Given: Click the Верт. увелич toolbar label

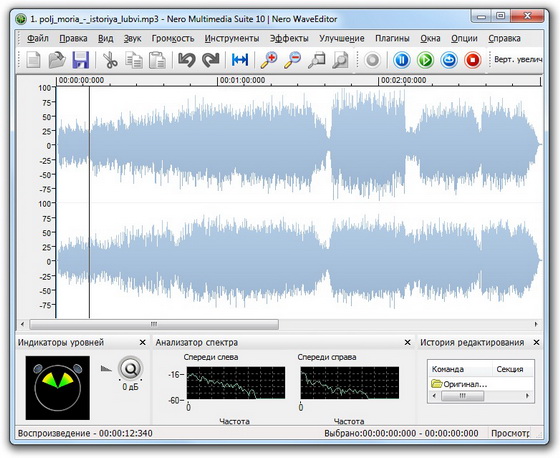Looking at the screenshot, I should 518,59.
